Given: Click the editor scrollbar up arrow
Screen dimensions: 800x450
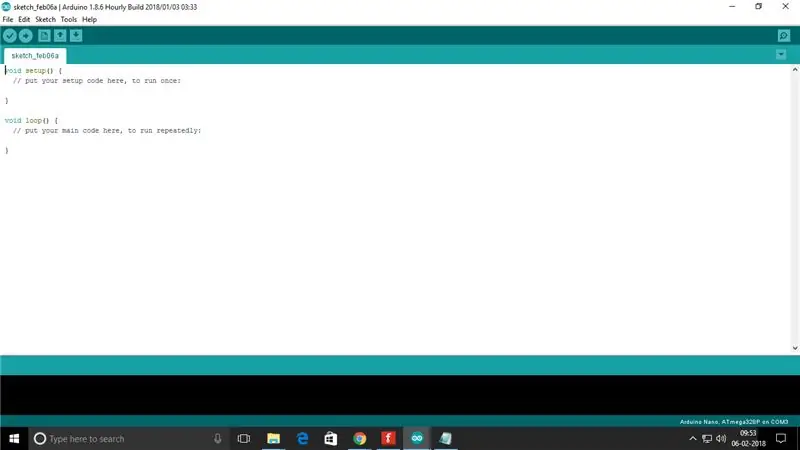Looking at the screenshot, I should click(x=795, y=69).
